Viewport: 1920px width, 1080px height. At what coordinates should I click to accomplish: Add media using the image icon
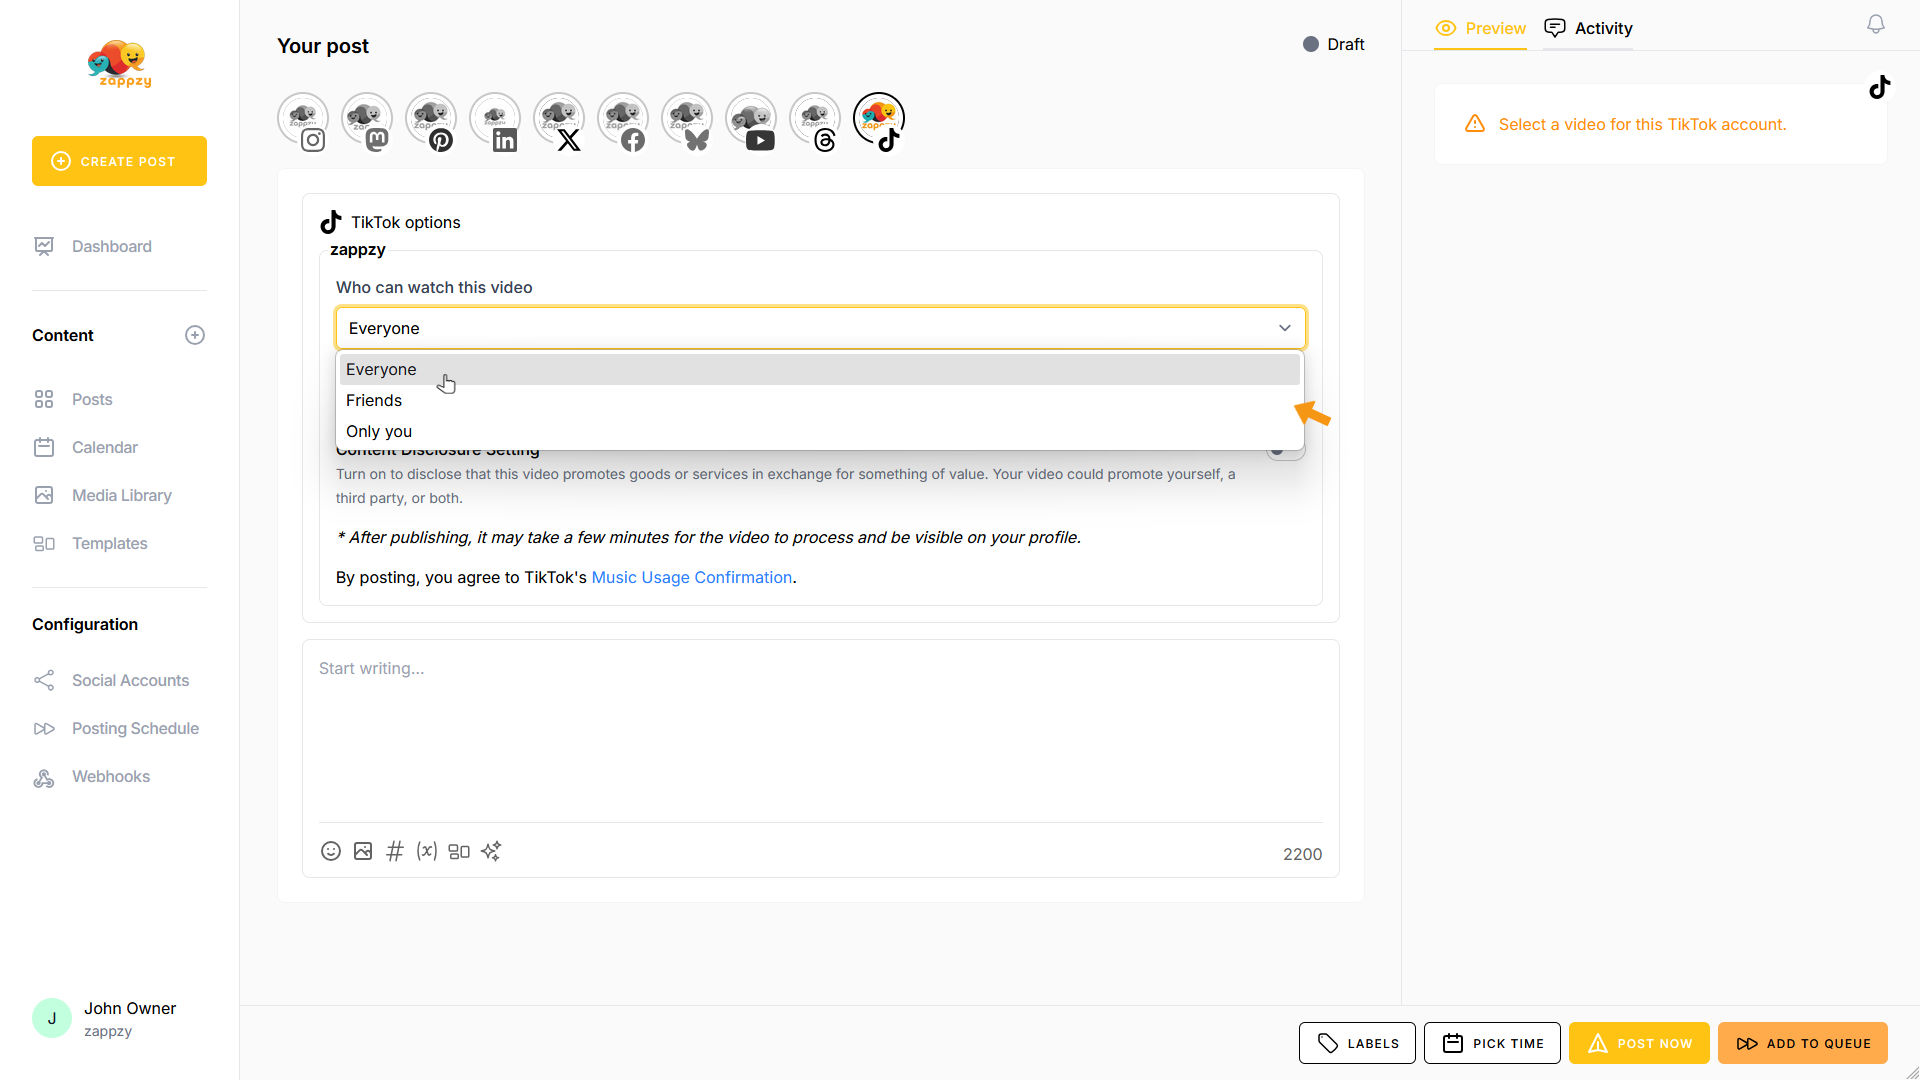pyautogui.click(x=363, y=851)
